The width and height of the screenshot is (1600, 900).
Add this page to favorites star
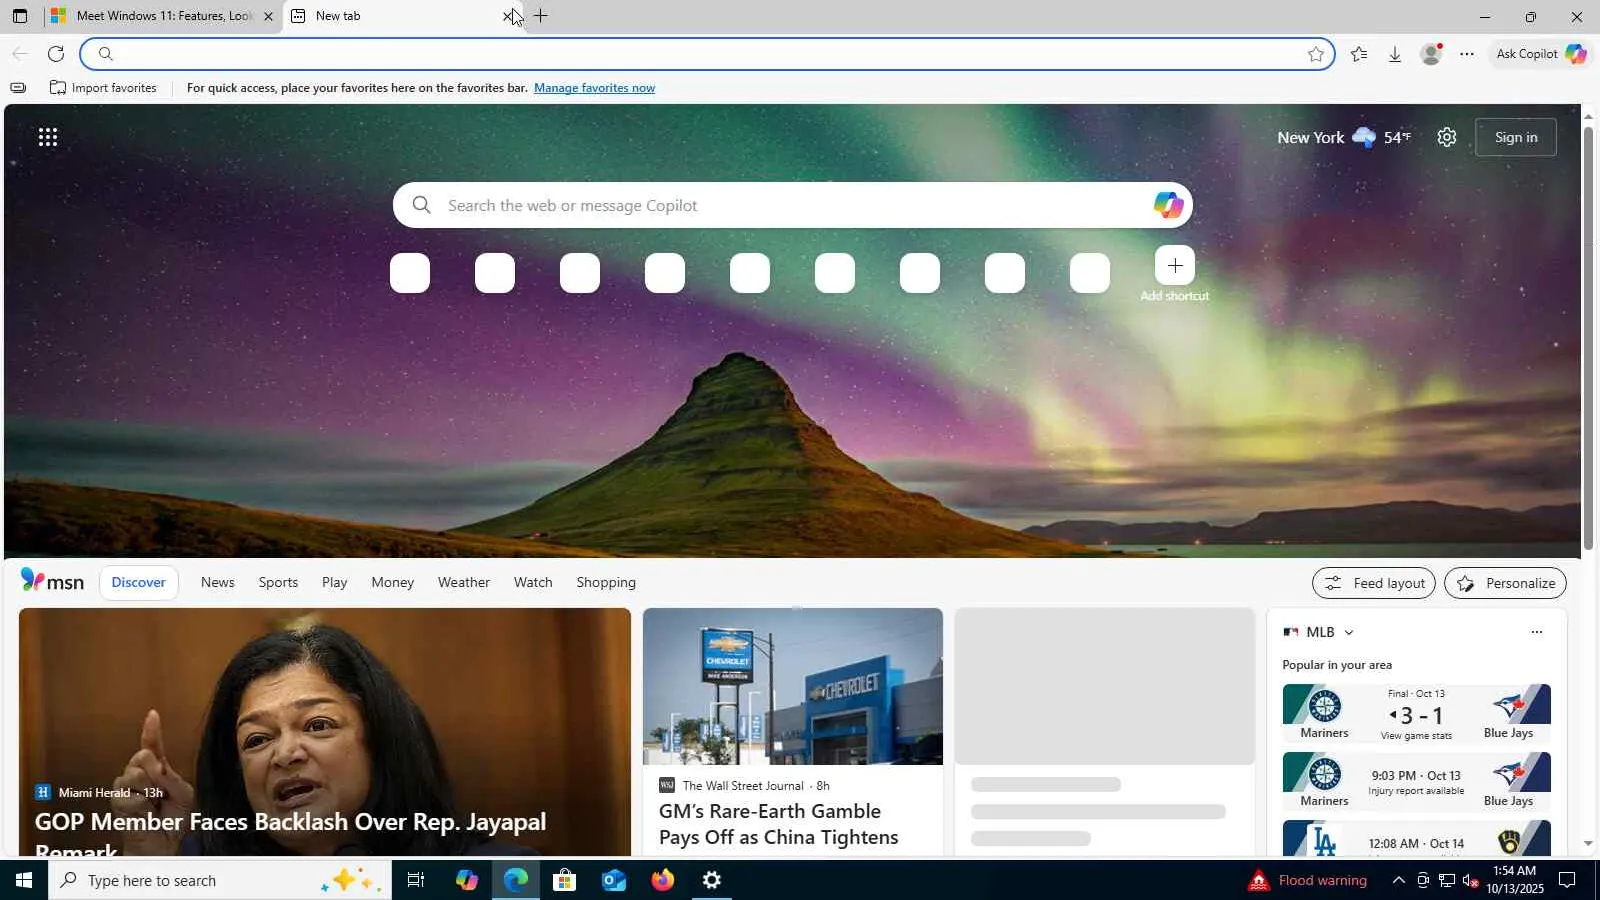click(1316, 54)
